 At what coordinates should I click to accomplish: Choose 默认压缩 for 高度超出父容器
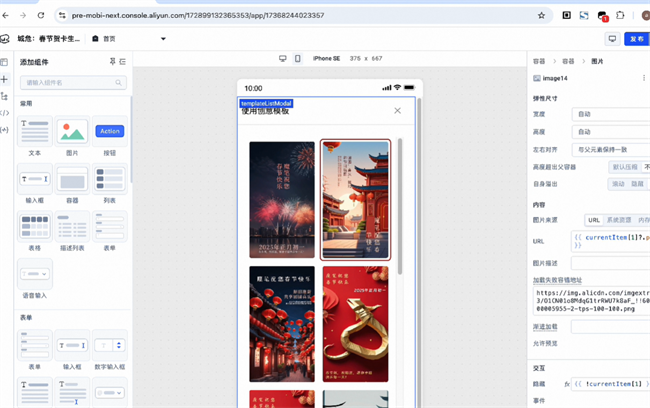625,167
